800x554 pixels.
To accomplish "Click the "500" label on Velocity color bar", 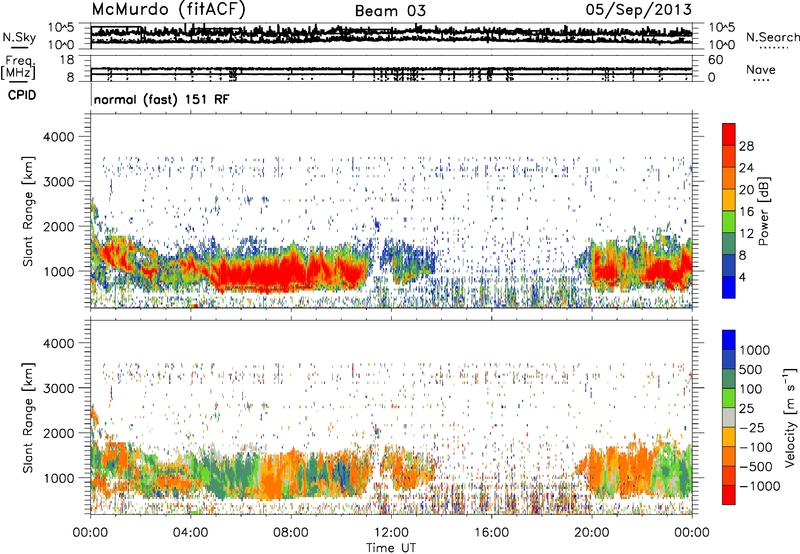I will pyautogui.click(x=751, y=370).
